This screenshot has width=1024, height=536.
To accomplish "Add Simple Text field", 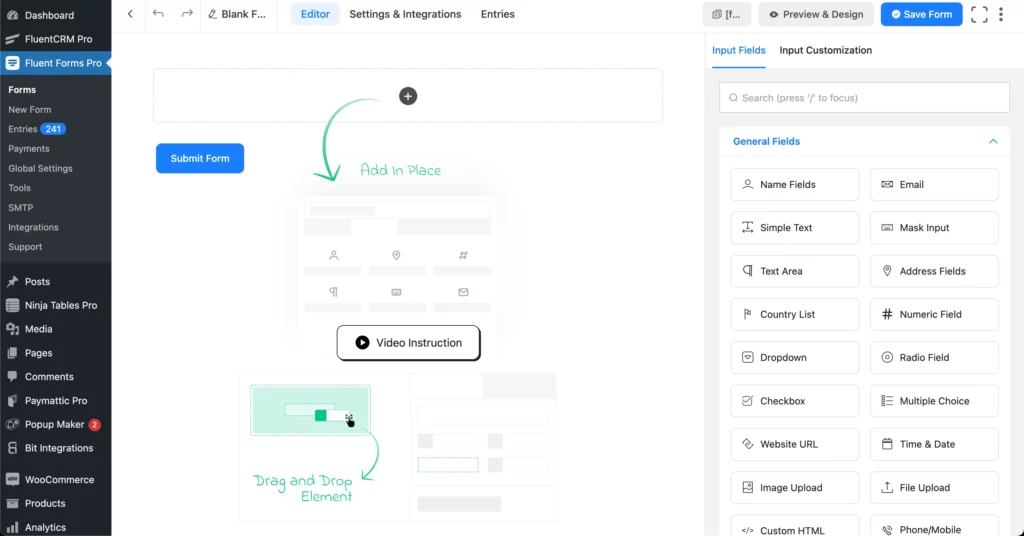I will pyautogui.click(x=794, y=228).
